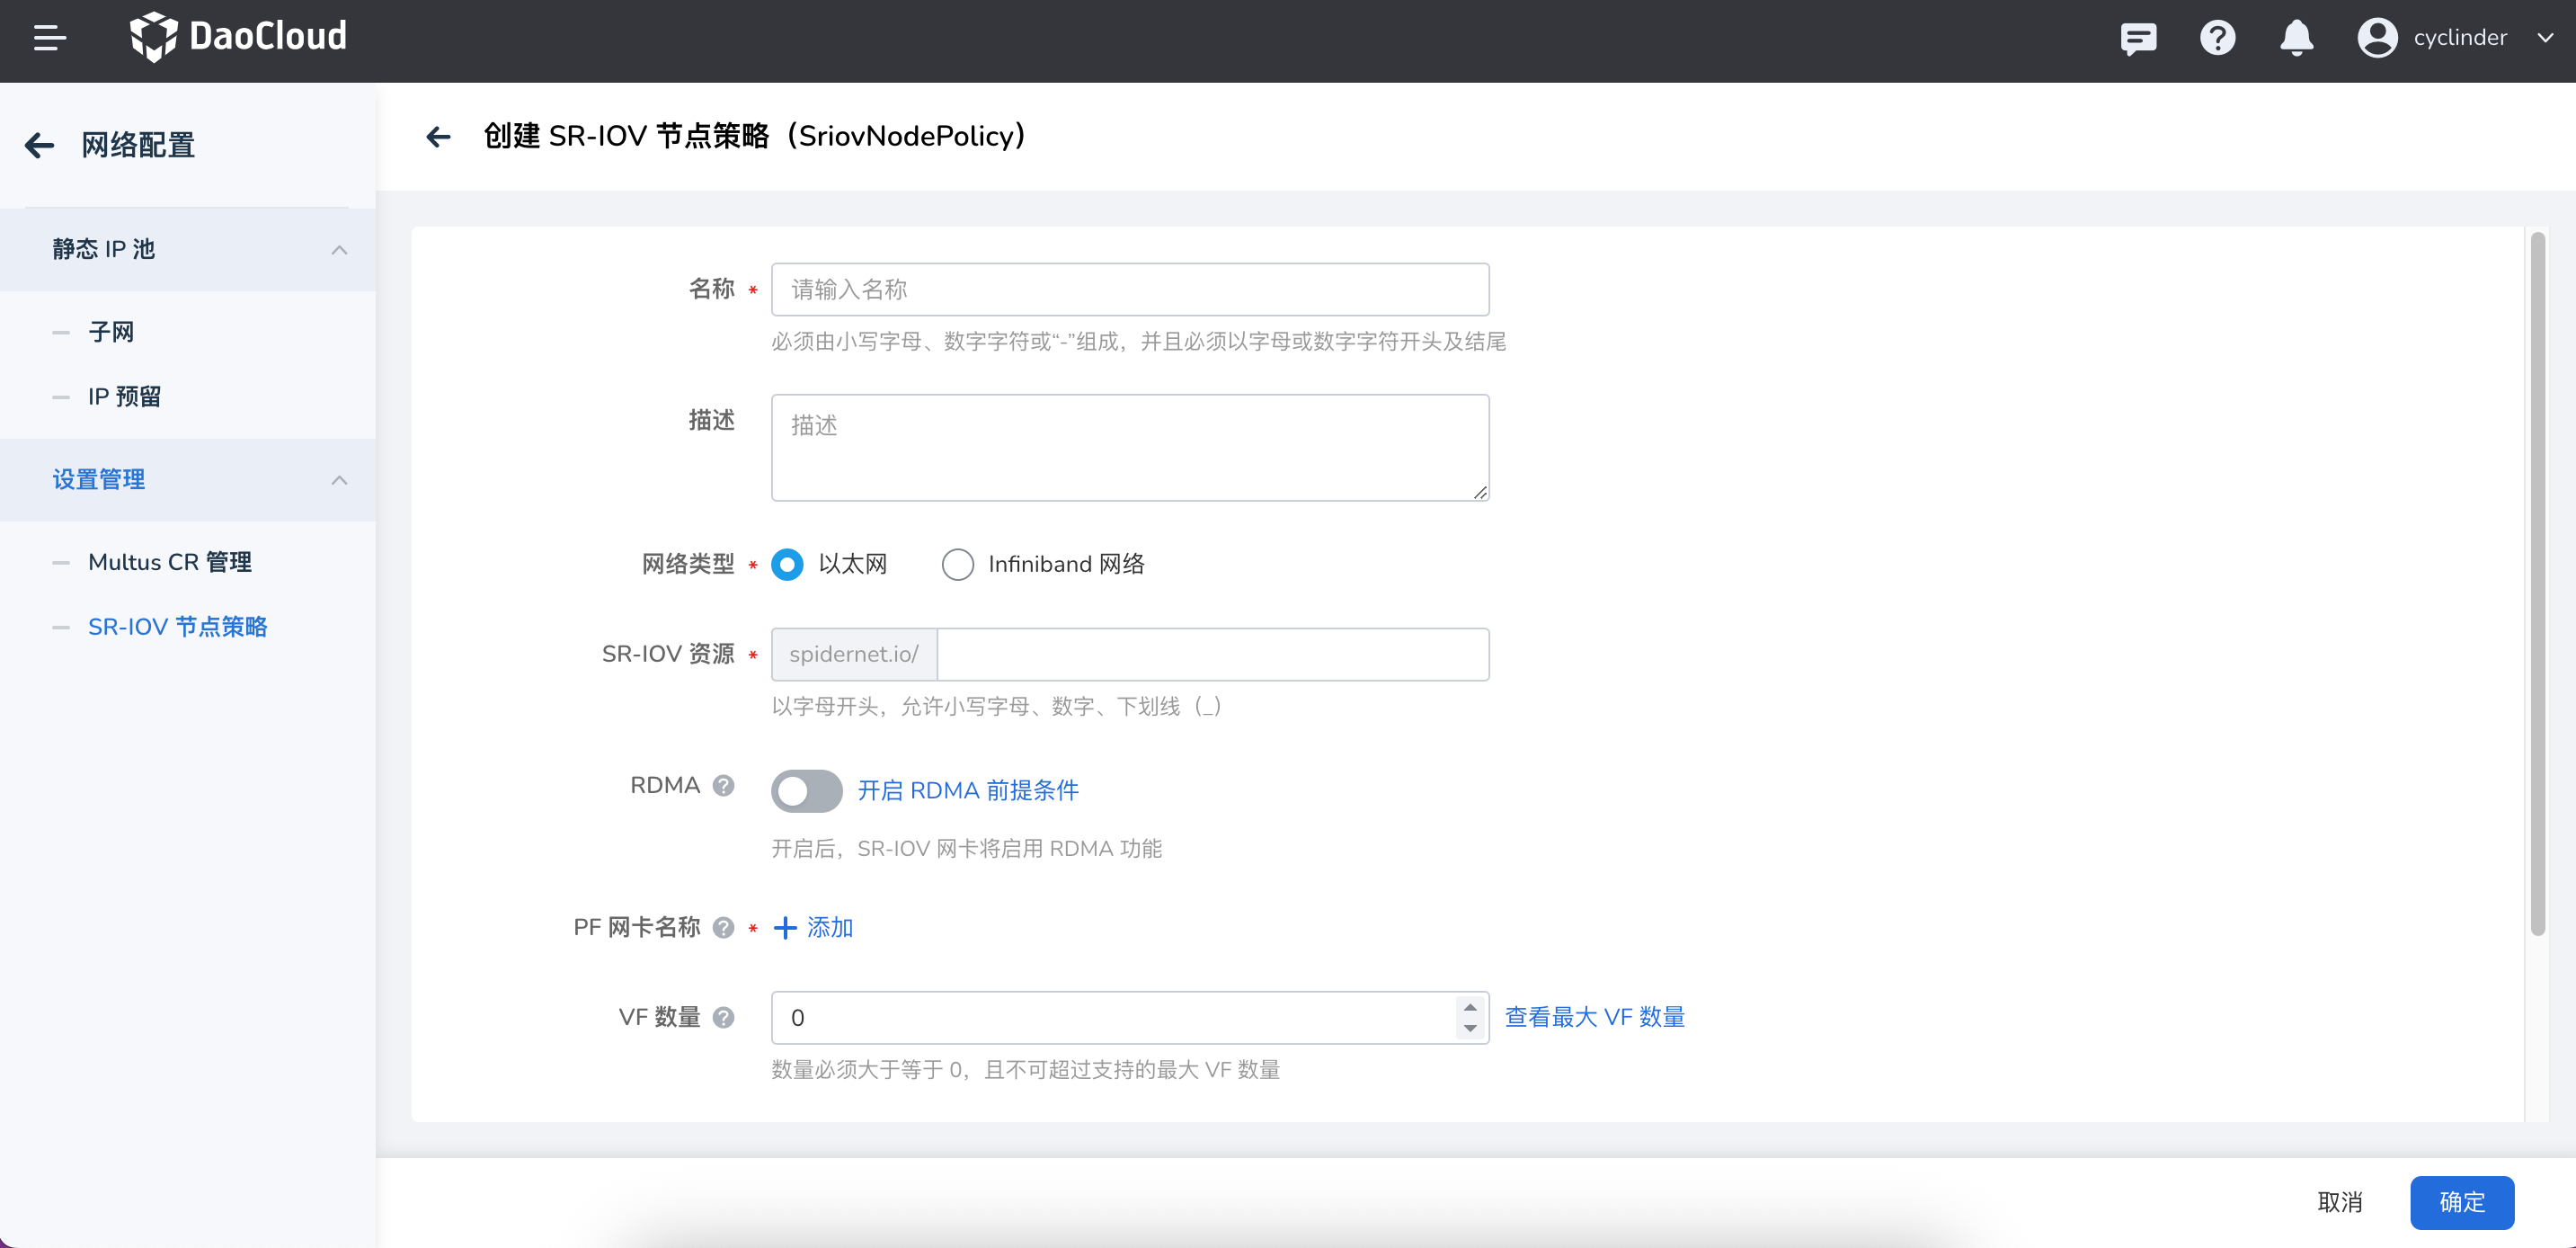Open the hamburger navigation menu

pos(48,39)
